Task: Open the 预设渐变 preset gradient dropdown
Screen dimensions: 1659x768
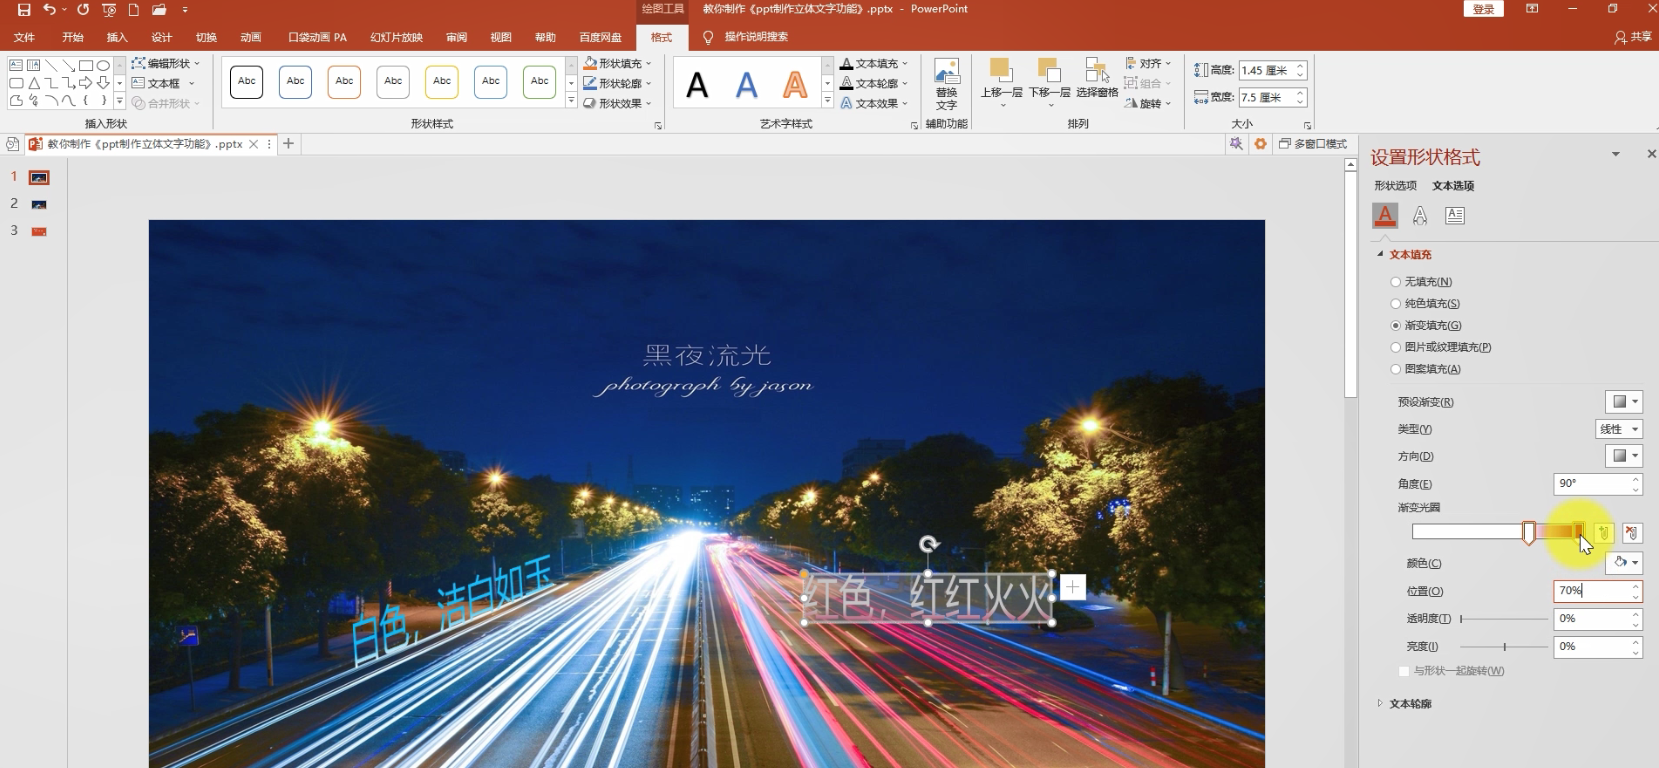Action: 1624,402
